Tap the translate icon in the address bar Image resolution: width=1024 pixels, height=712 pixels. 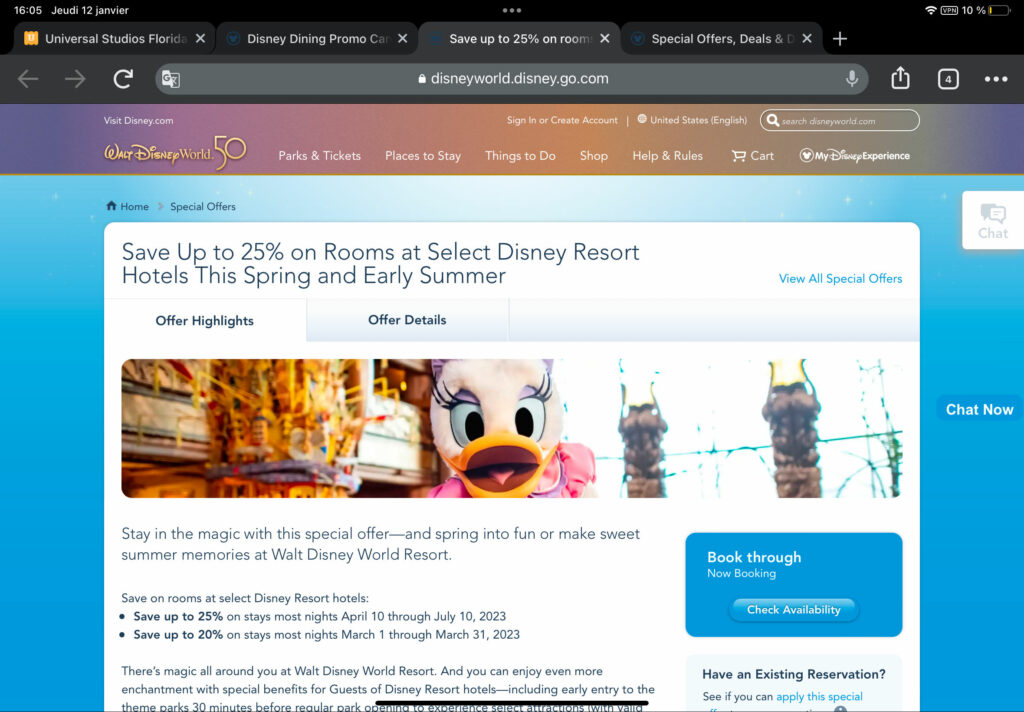[170, 79]
